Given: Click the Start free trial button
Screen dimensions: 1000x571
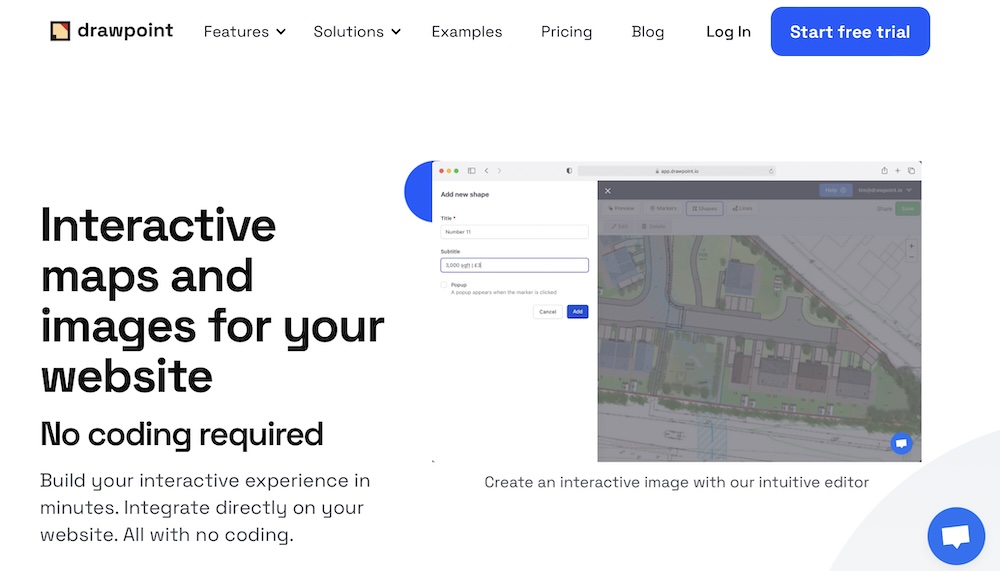Looking at the screenshot, I should [850, 31].
